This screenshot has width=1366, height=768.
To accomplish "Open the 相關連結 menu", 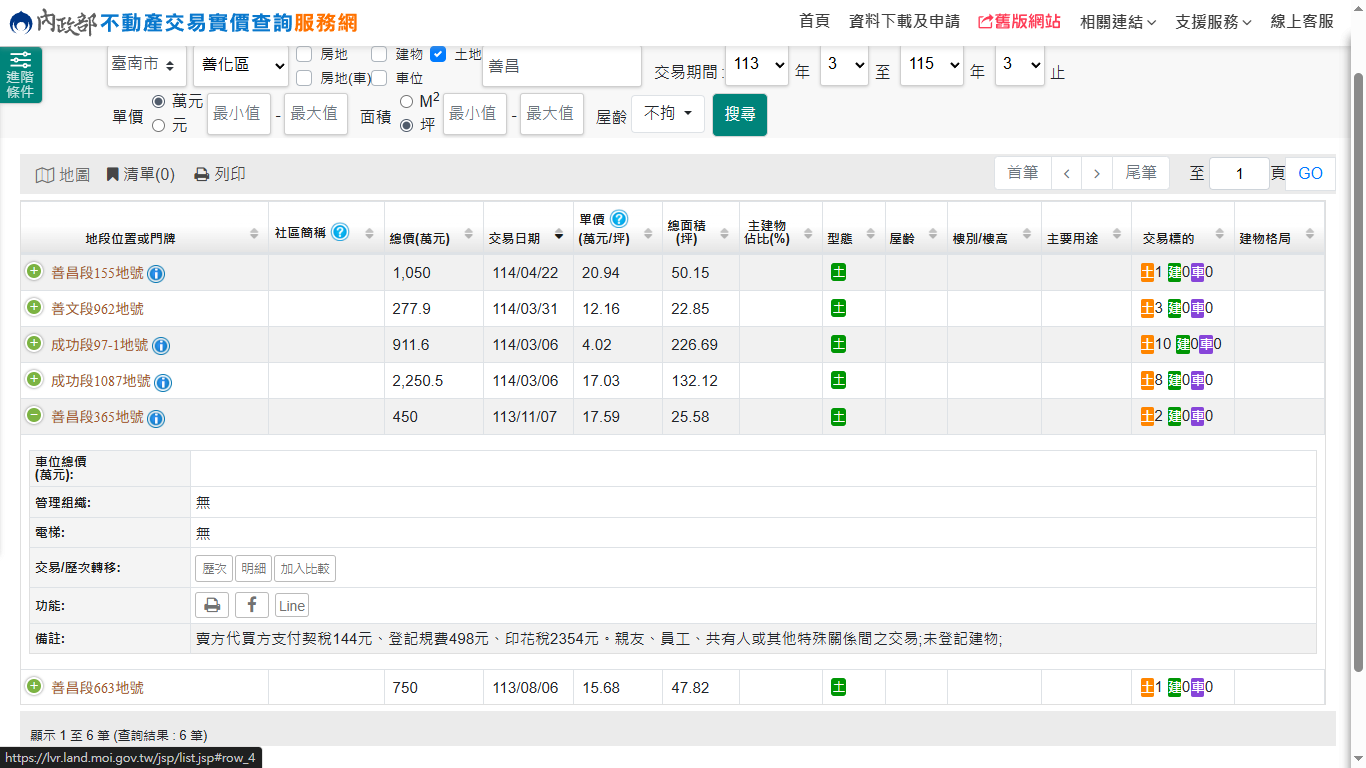I will click(x=1118, y=21).
